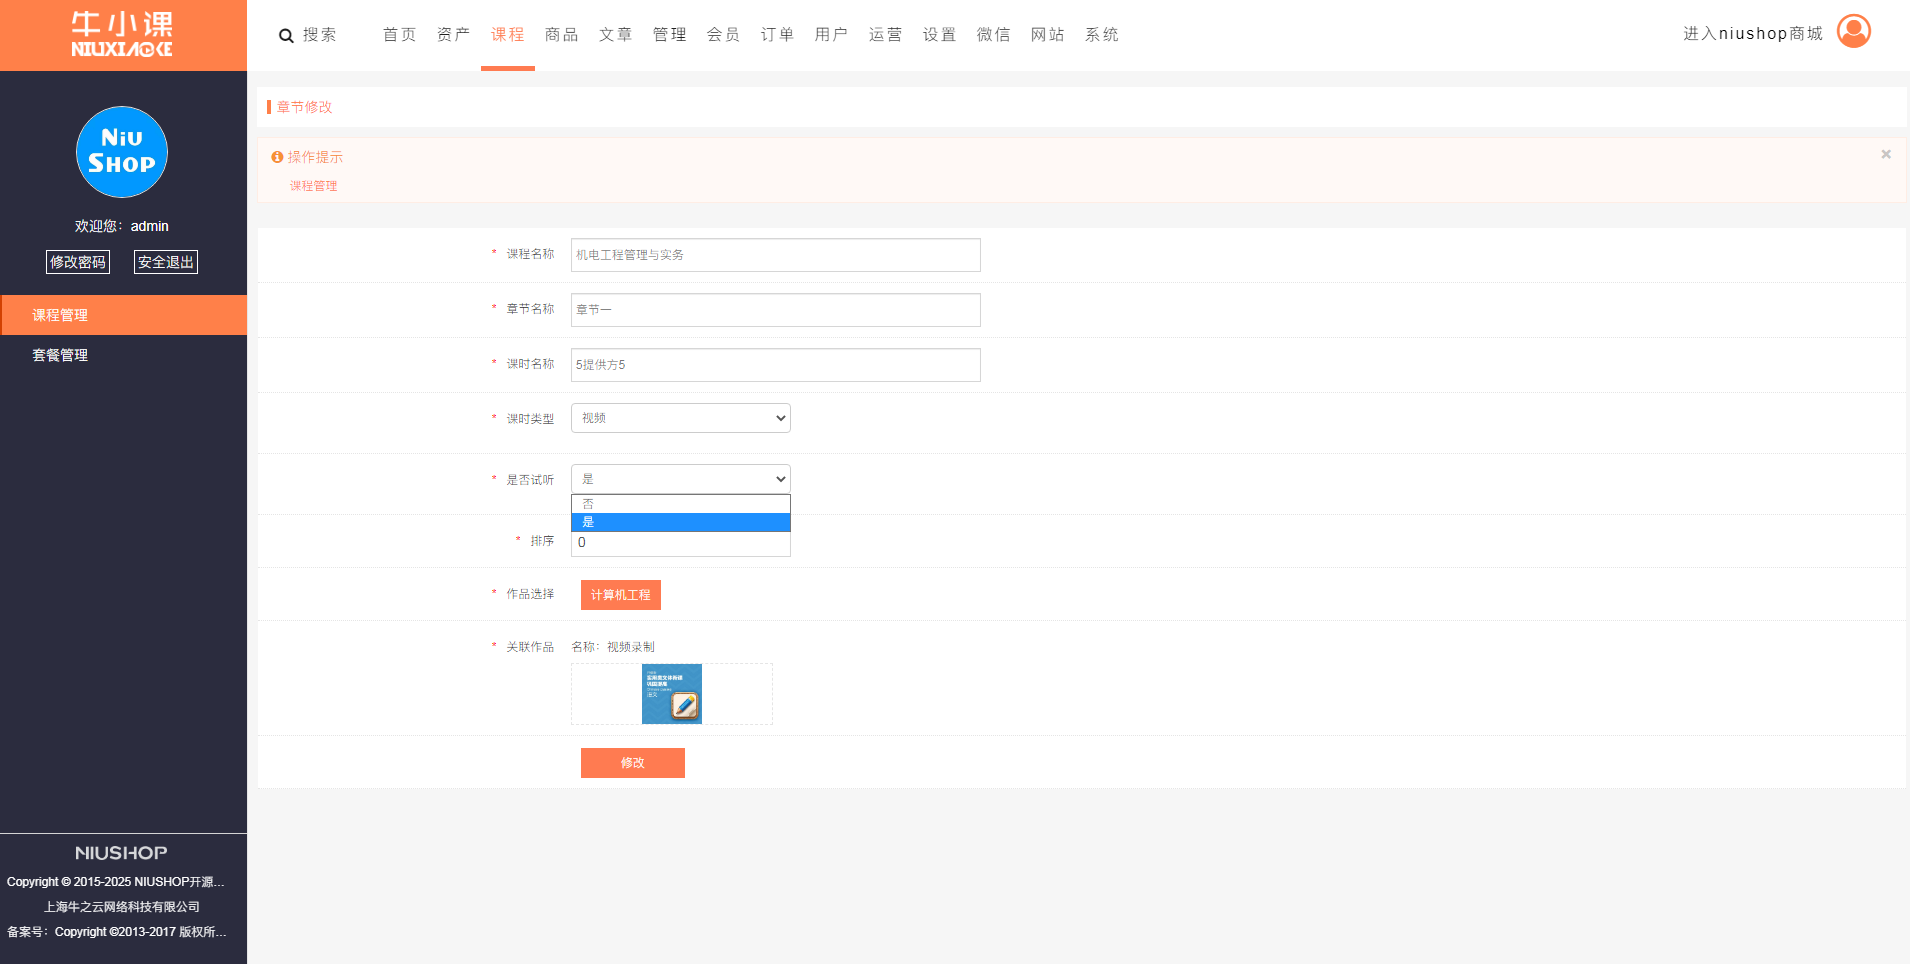Viewport: 1910px width, 964px height.
Task: Click the 修改密码 button
Action: [78, 262]
